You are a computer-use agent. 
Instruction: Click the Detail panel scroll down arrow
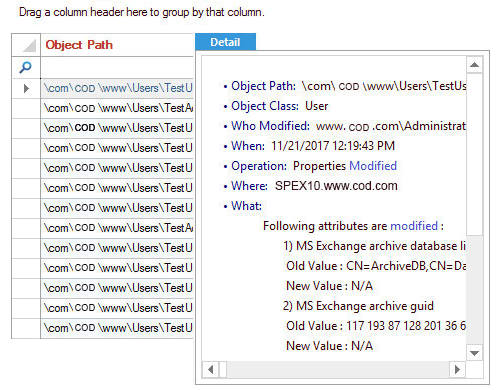click(474, 353)
